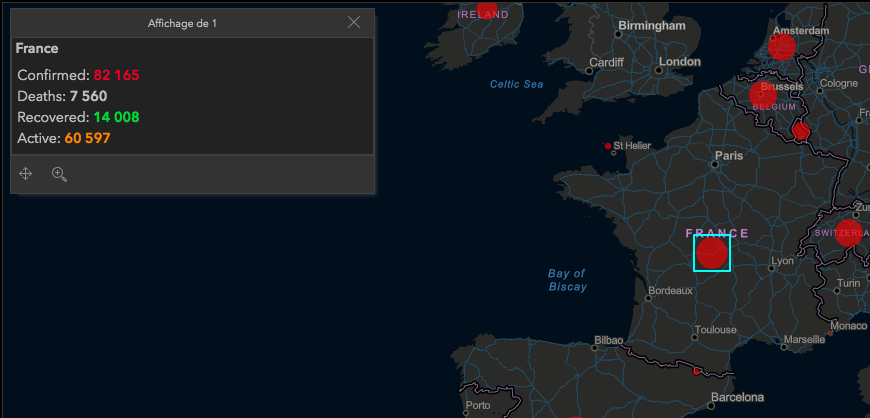The width and height of the screenshot is (870, 418).
Task: Click the zoom-to magnifier icon in popup
Action: (59, 174)
